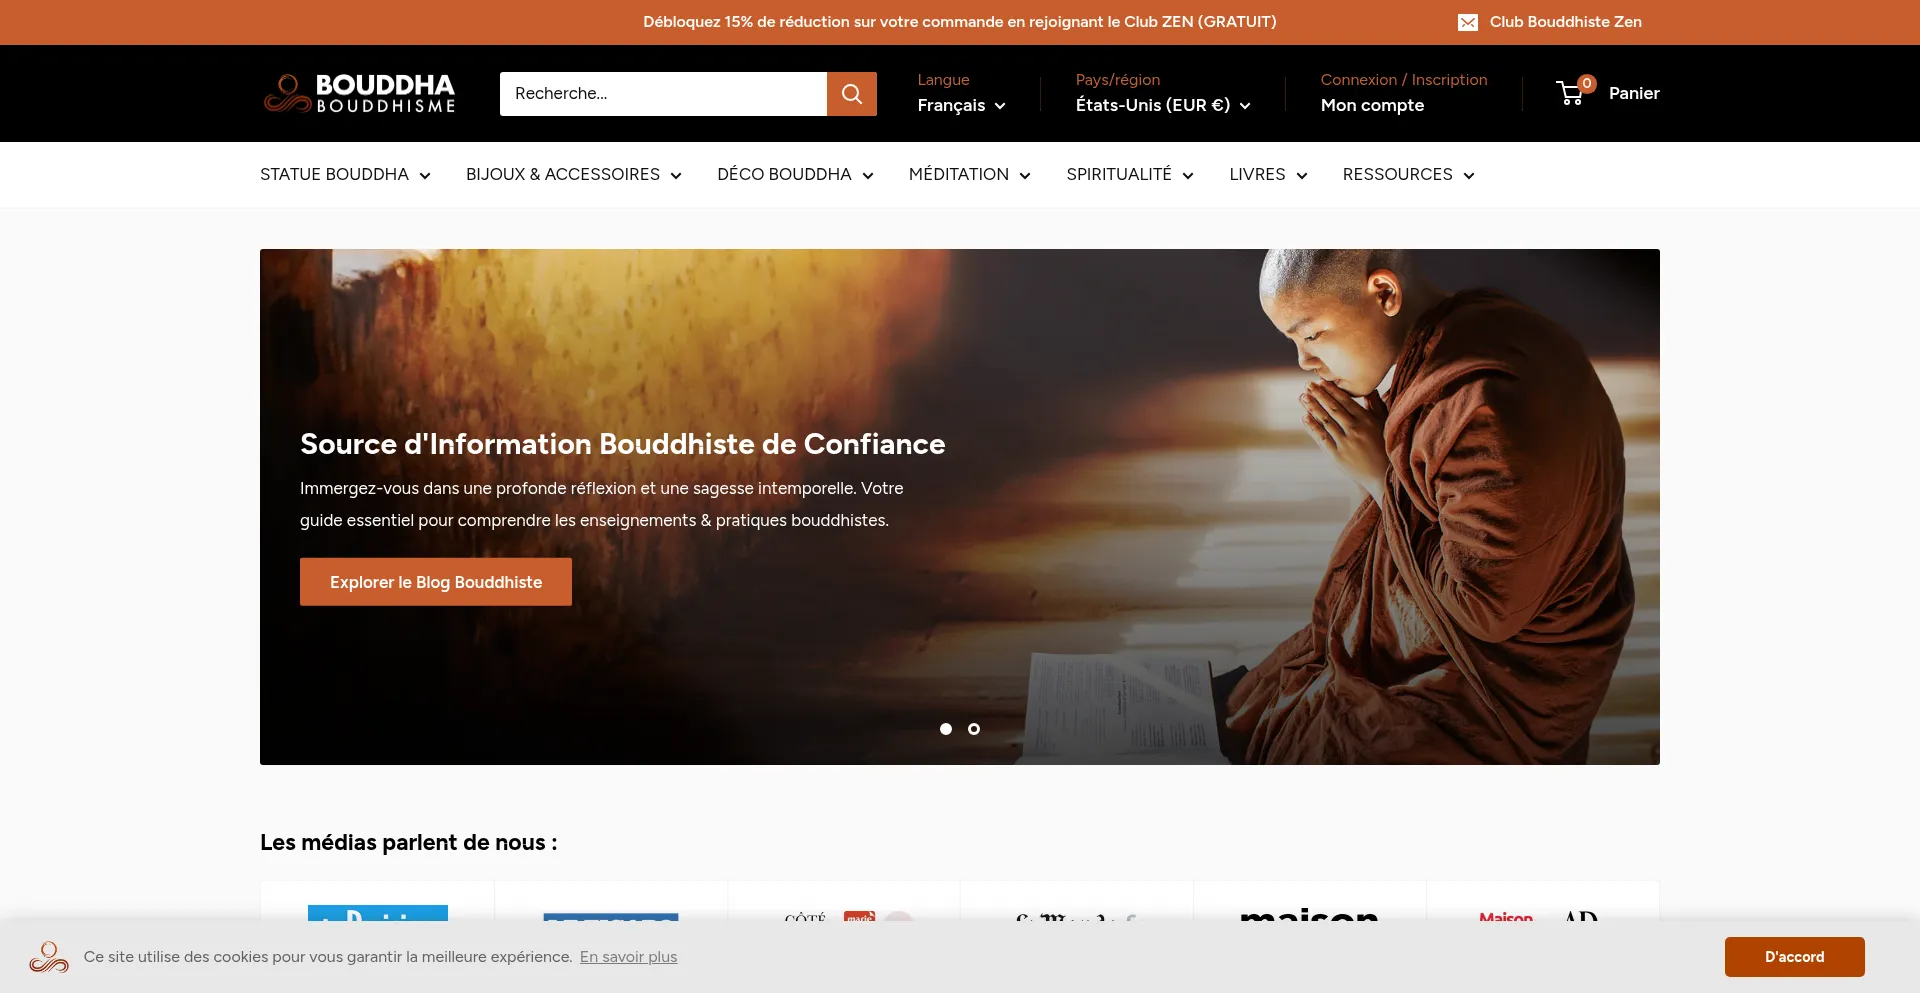Open the shopping cart icon
Viewport: 1920px width, 993px height.
click(x=1571, y=94)
